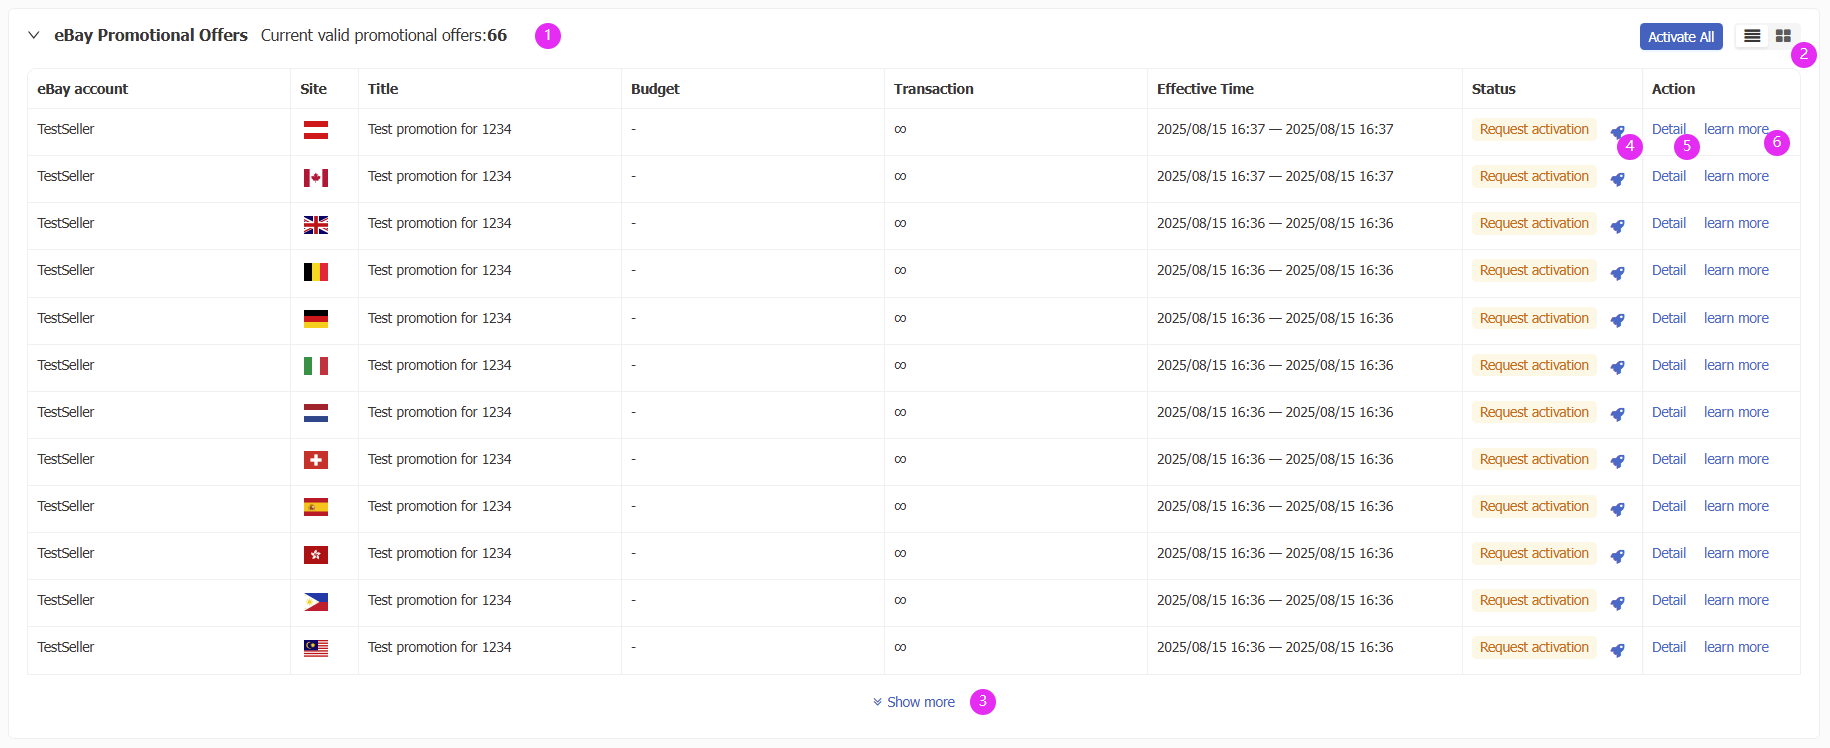Click learn more in the Canada row
This screenshot has height=748, width=1830.
coord(1736,176)
